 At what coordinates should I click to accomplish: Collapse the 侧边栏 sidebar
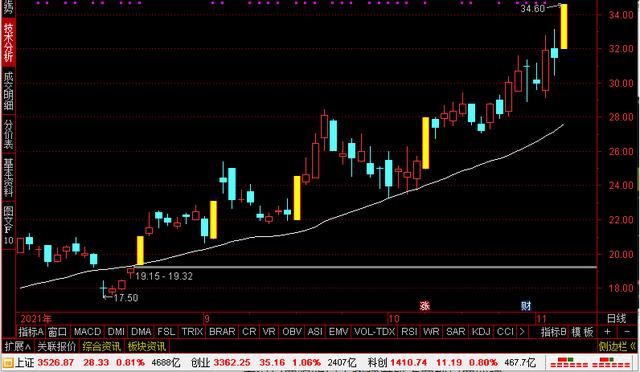click(x=617, y=347)
